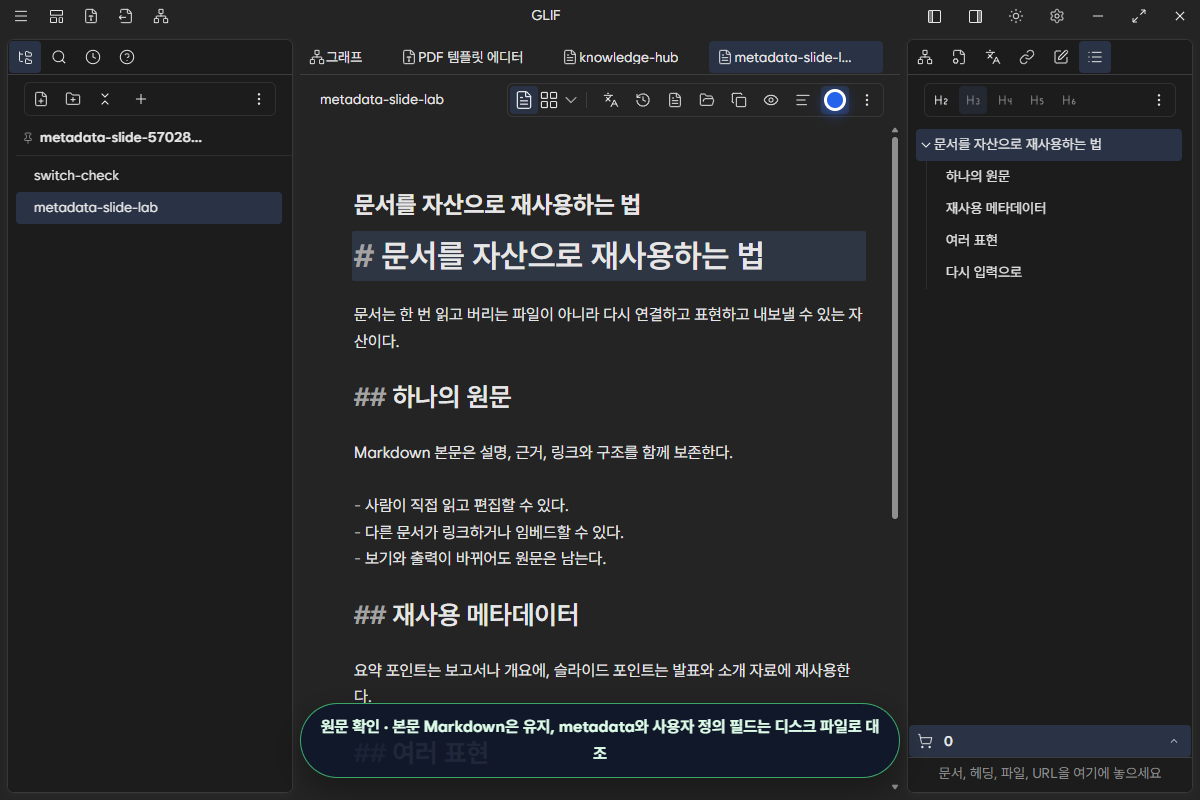
Task: Open graph view icon in right panel
Action: coord(925,57)
